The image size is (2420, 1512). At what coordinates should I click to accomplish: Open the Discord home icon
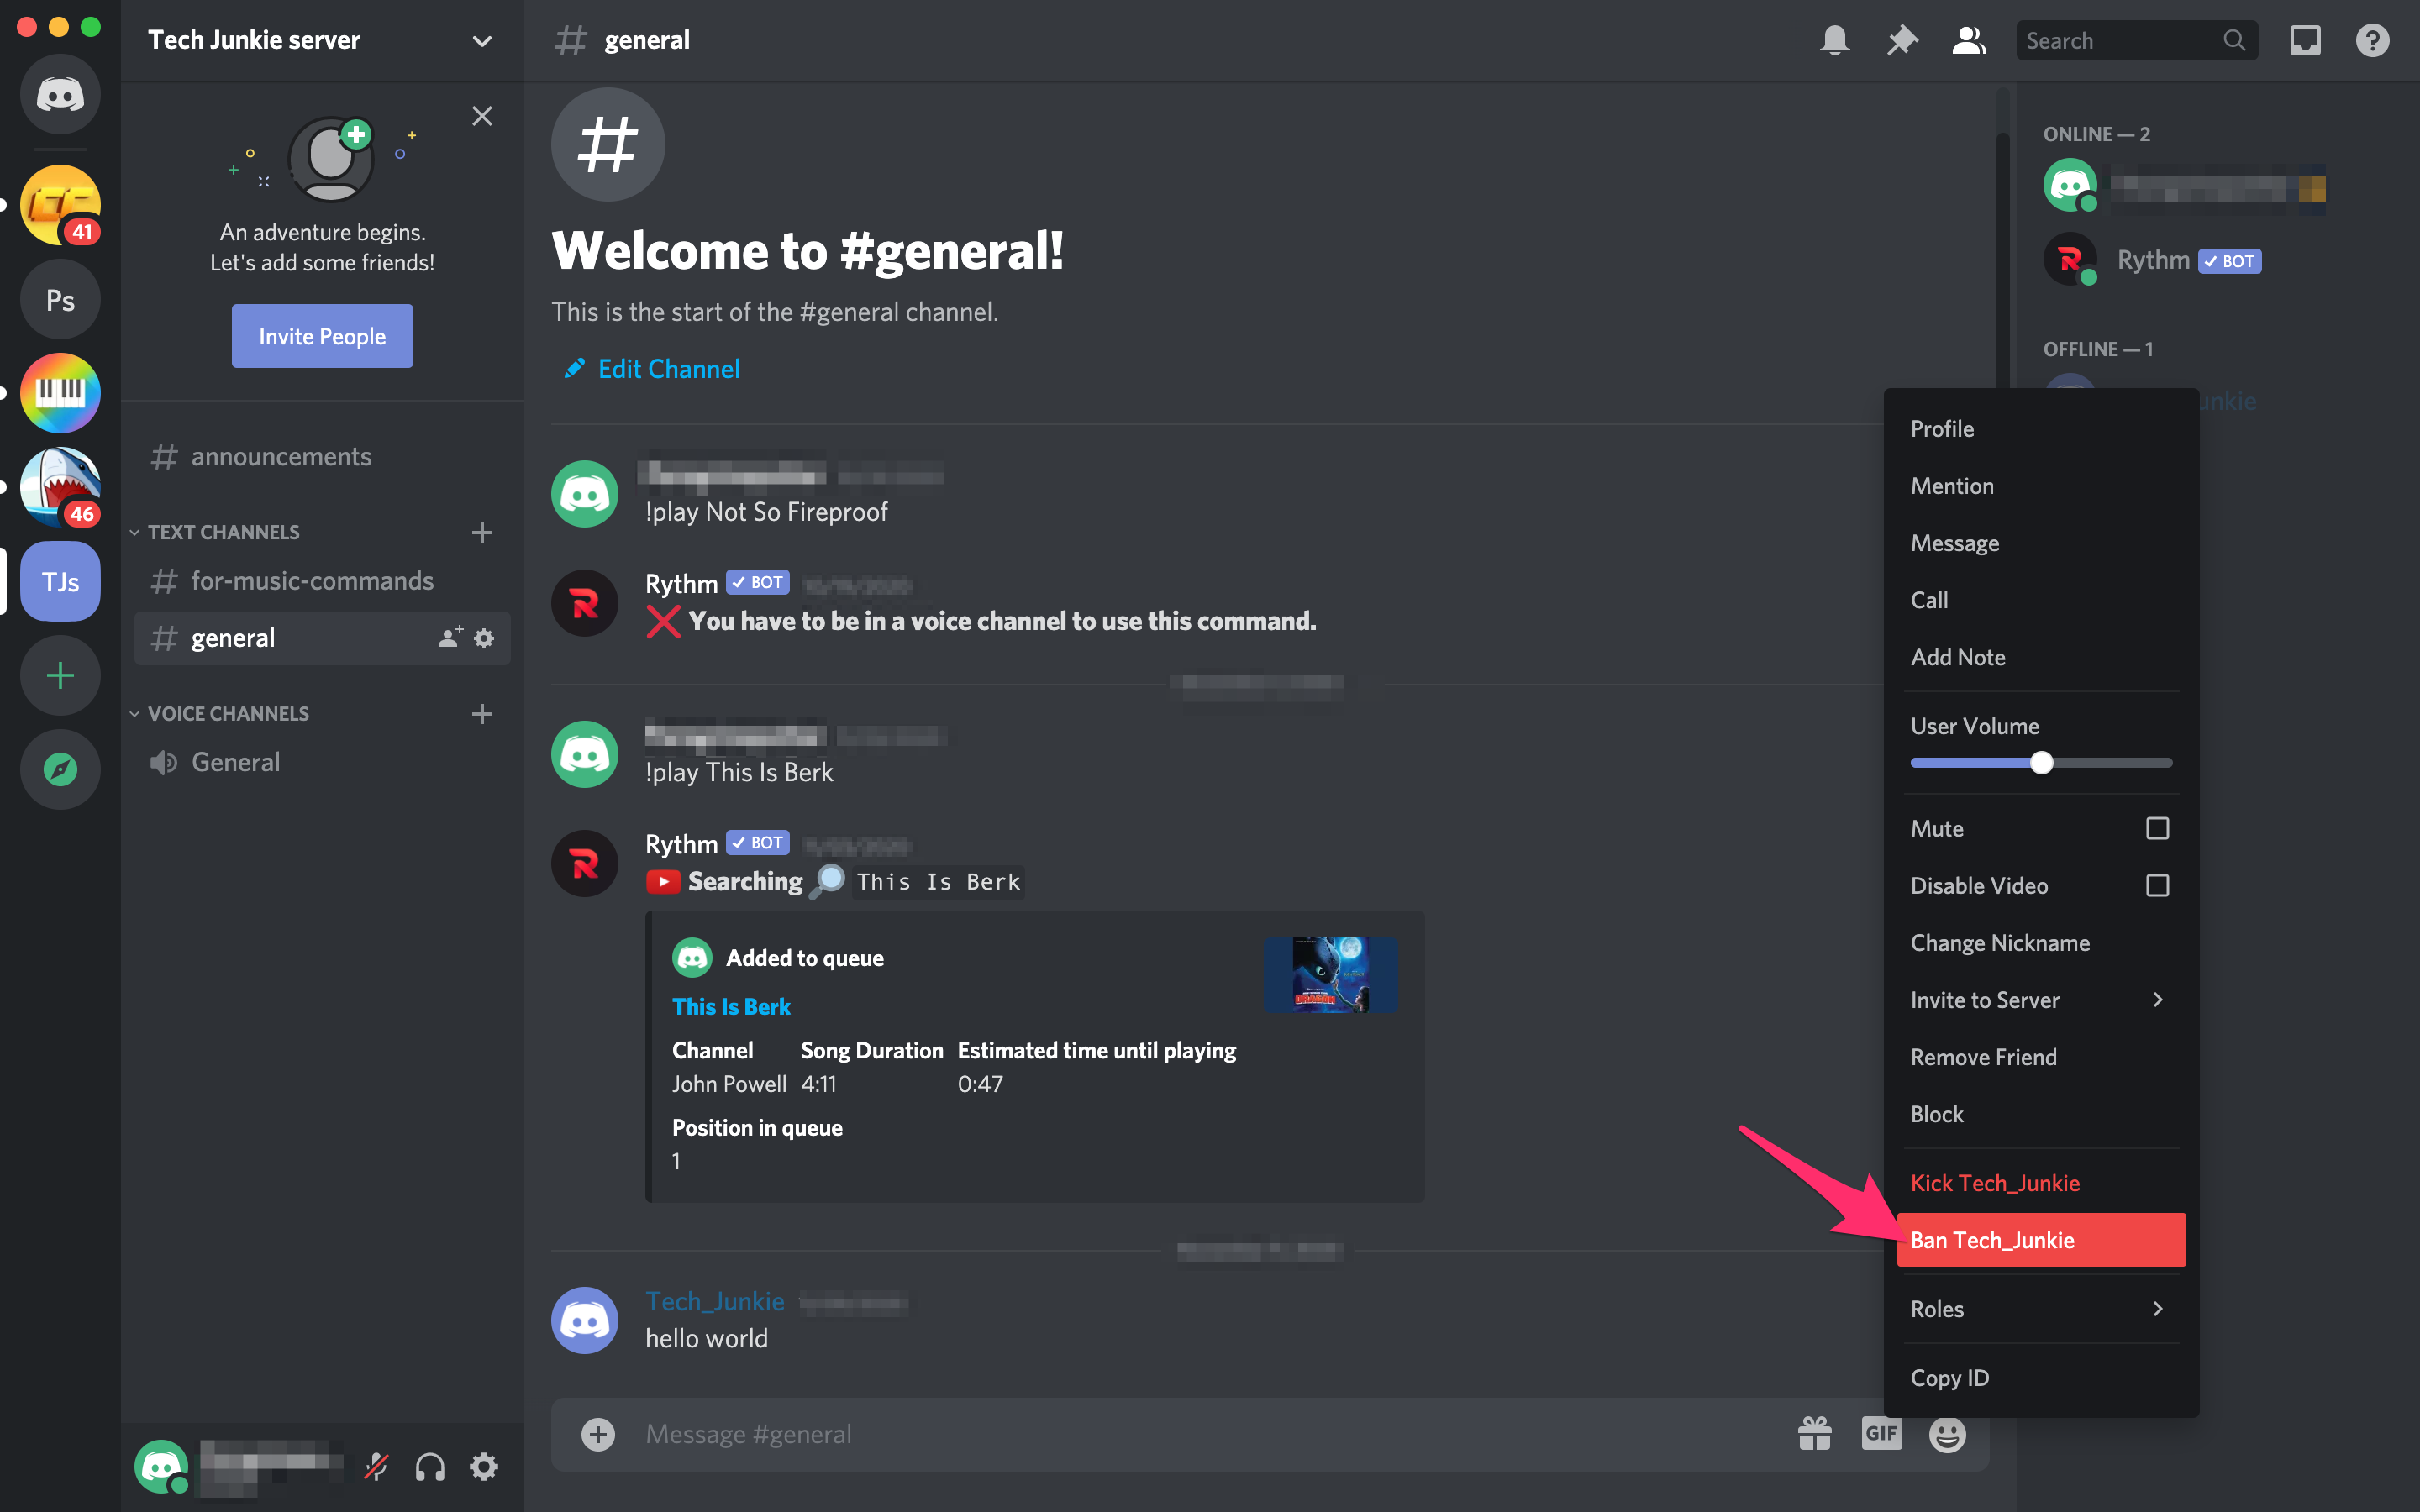pos(60,94)
